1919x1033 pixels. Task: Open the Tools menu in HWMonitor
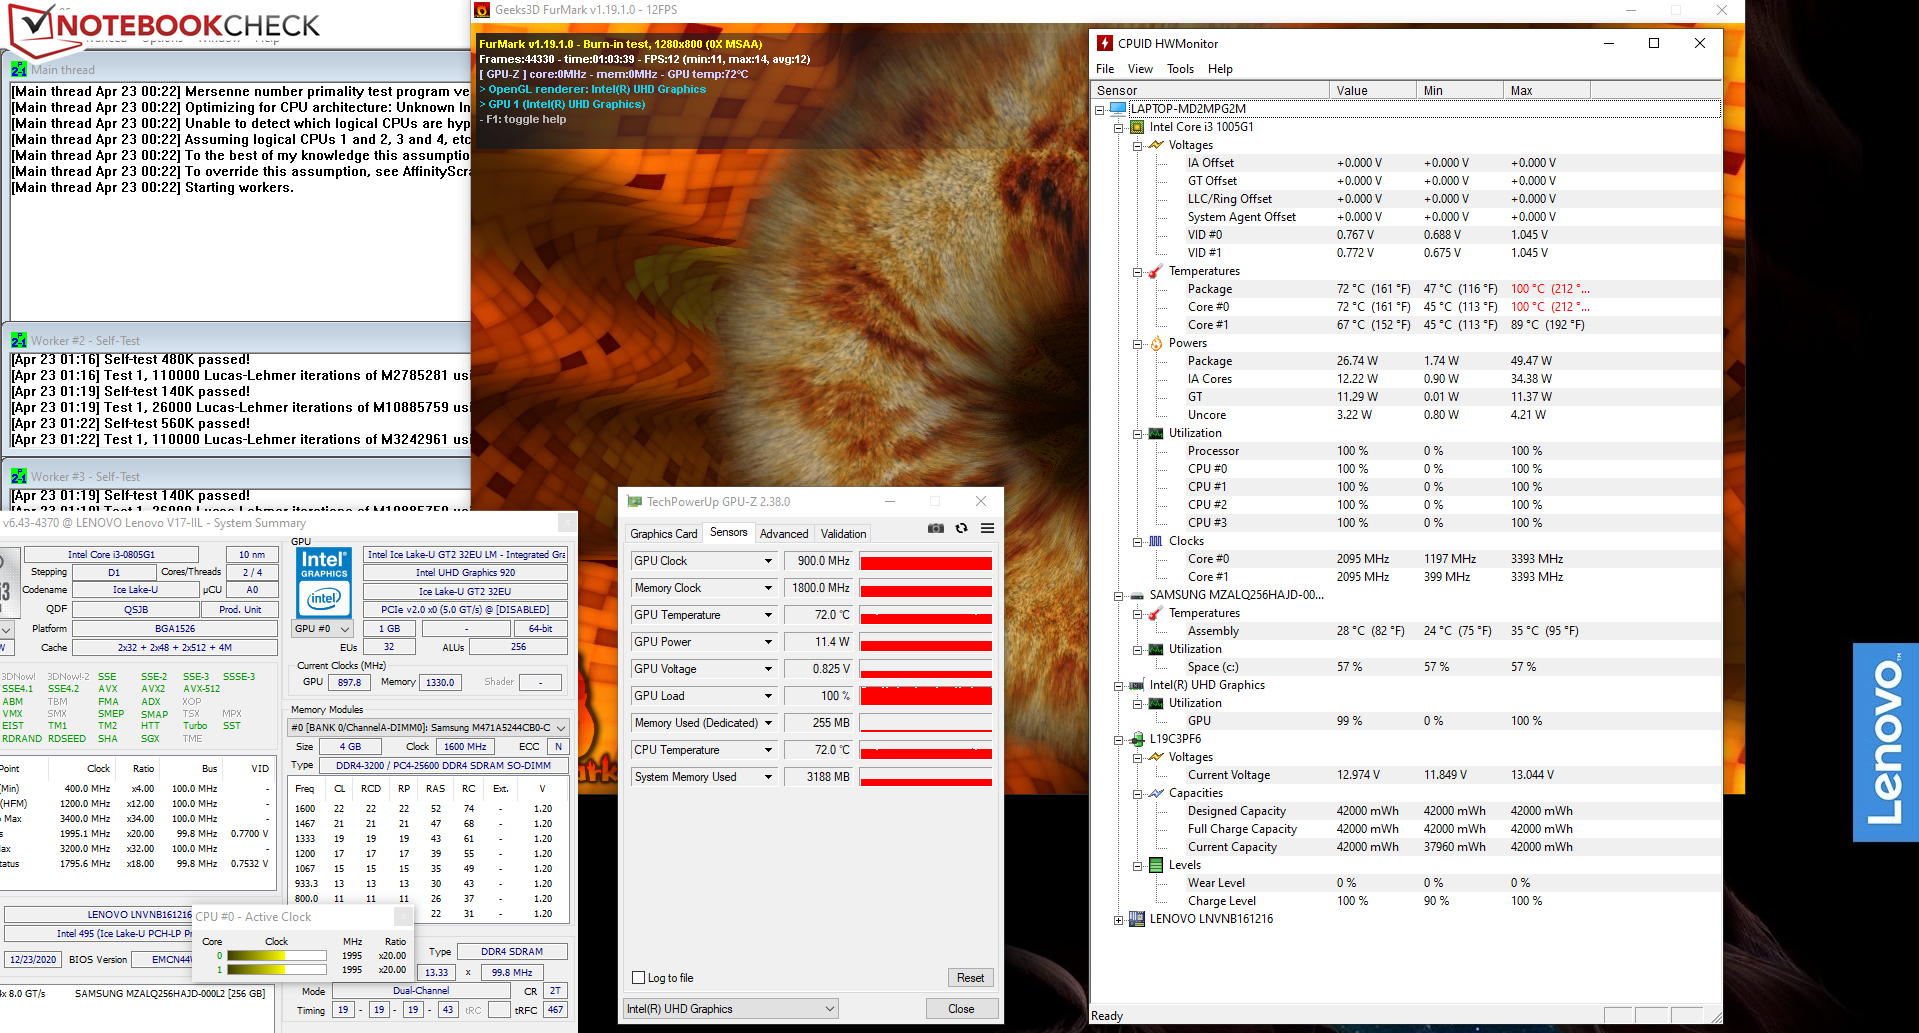pyautogui.click(x=1180, y=69)
